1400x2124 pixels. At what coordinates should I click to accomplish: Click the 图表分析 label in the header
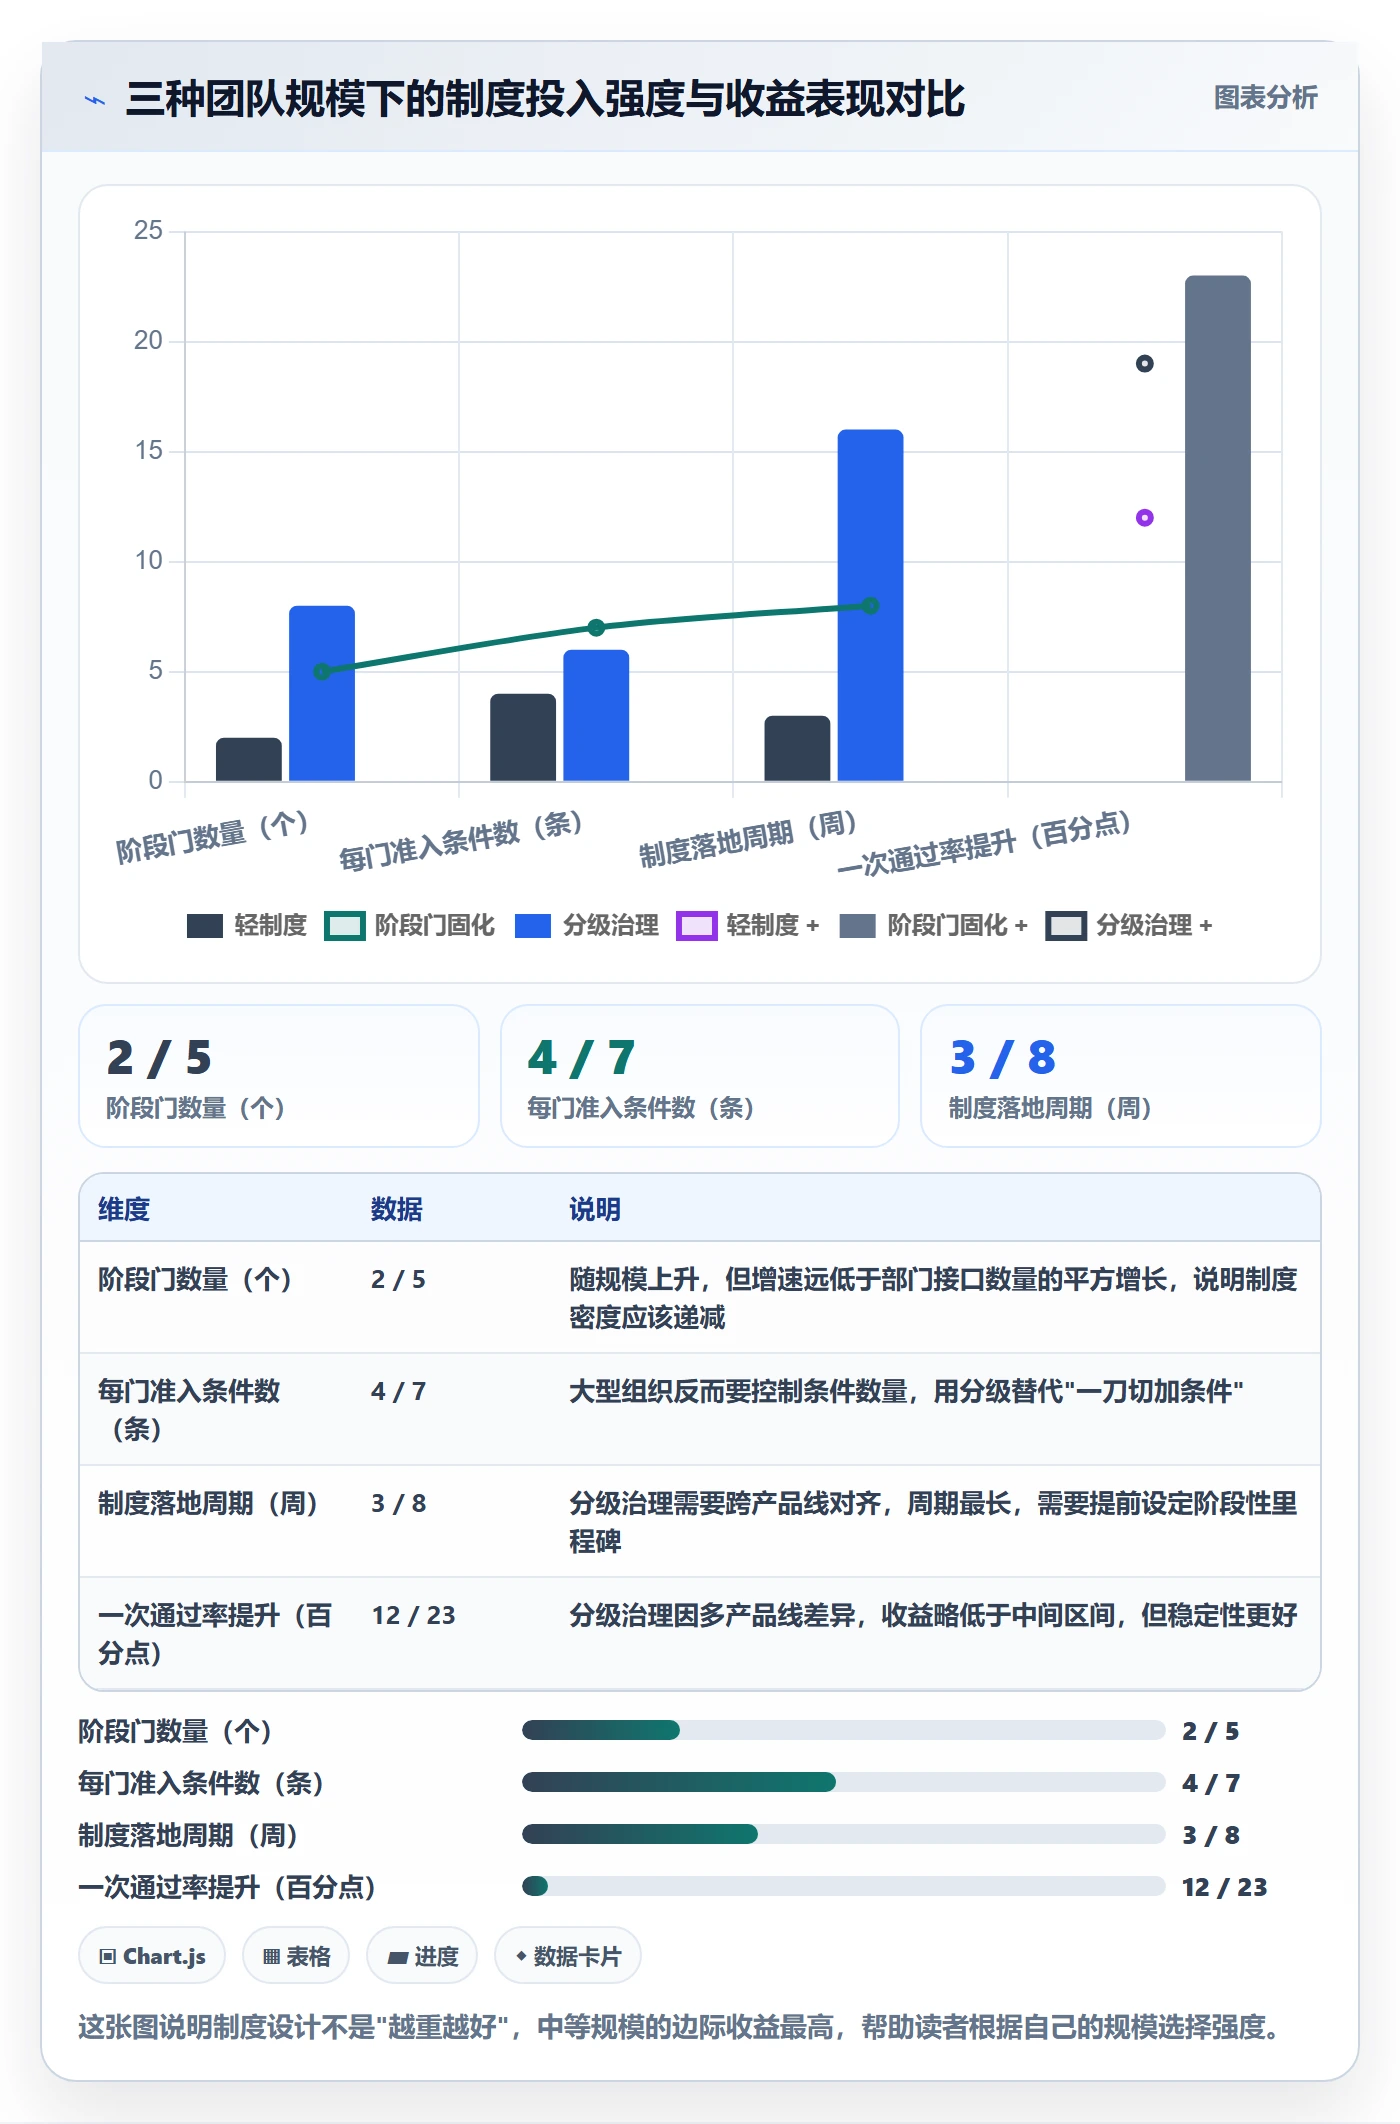(1265, 98)
